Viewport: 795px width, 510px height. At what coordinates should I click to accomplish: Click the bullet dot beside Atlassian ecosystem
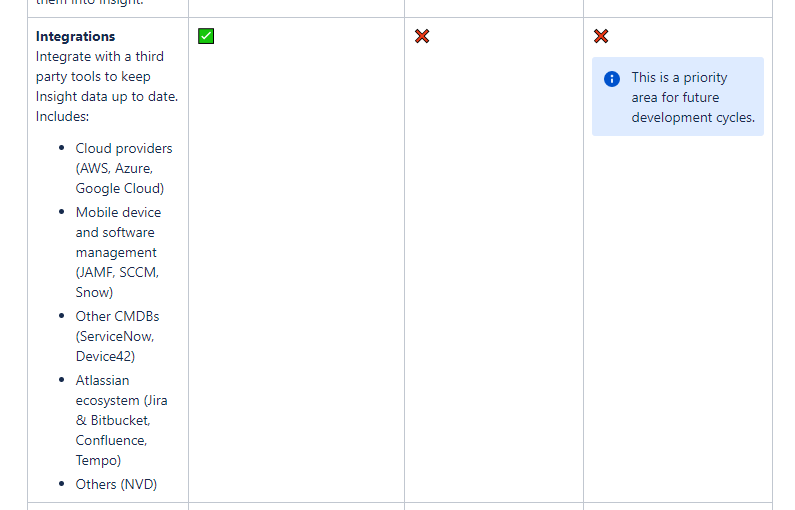coord(62,380)
